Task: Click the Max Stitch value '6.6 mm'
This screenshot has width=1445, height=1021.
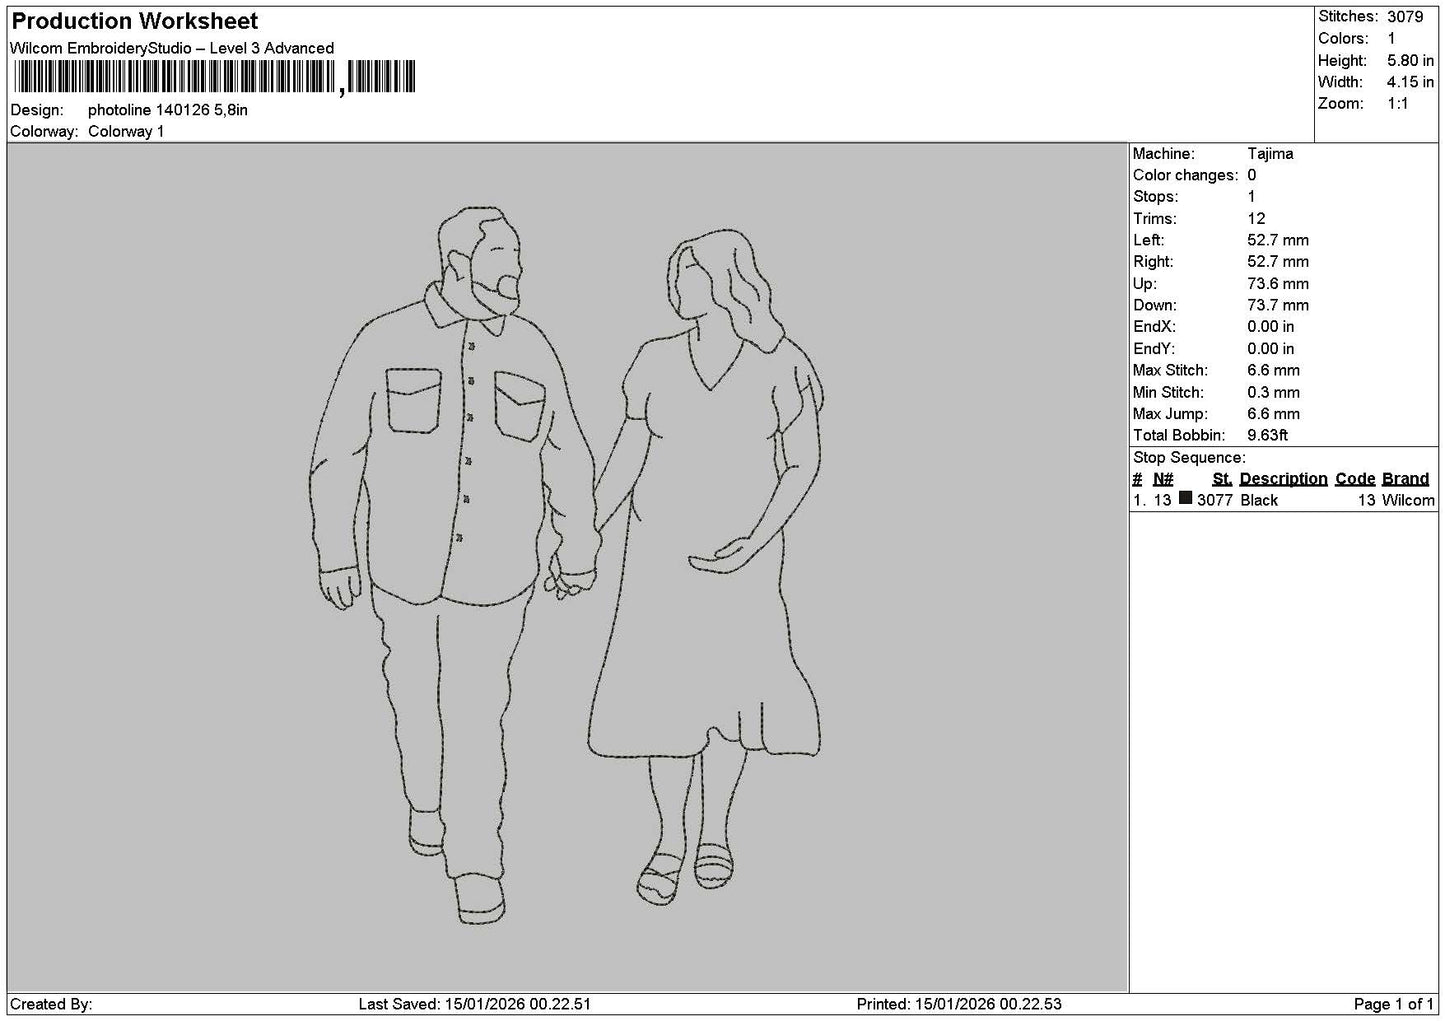Action: click(1273, 371)
